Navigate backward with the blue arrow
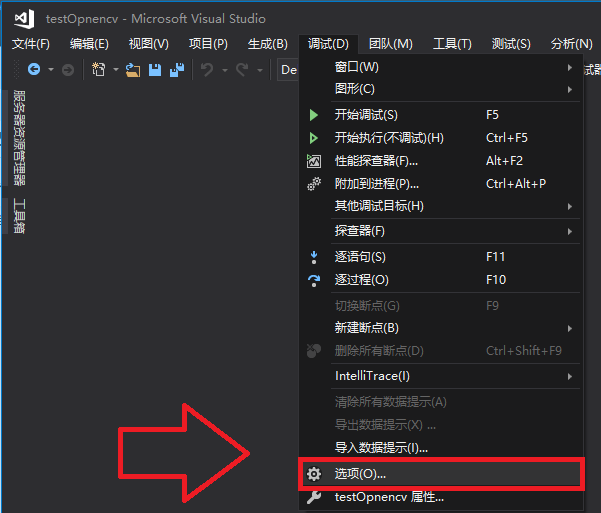This screenshot has width=601, height=513. (34, 69)
